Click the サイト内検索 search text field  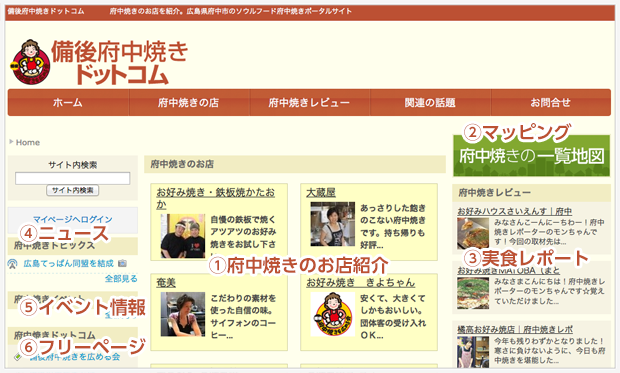72,178
